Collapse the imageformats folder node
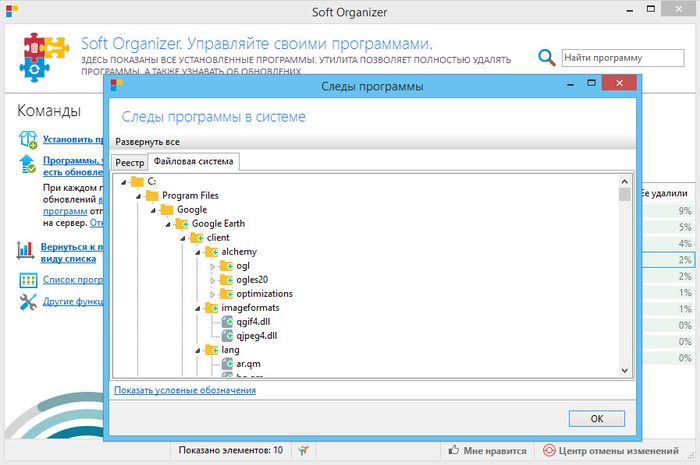 point(197,308)
